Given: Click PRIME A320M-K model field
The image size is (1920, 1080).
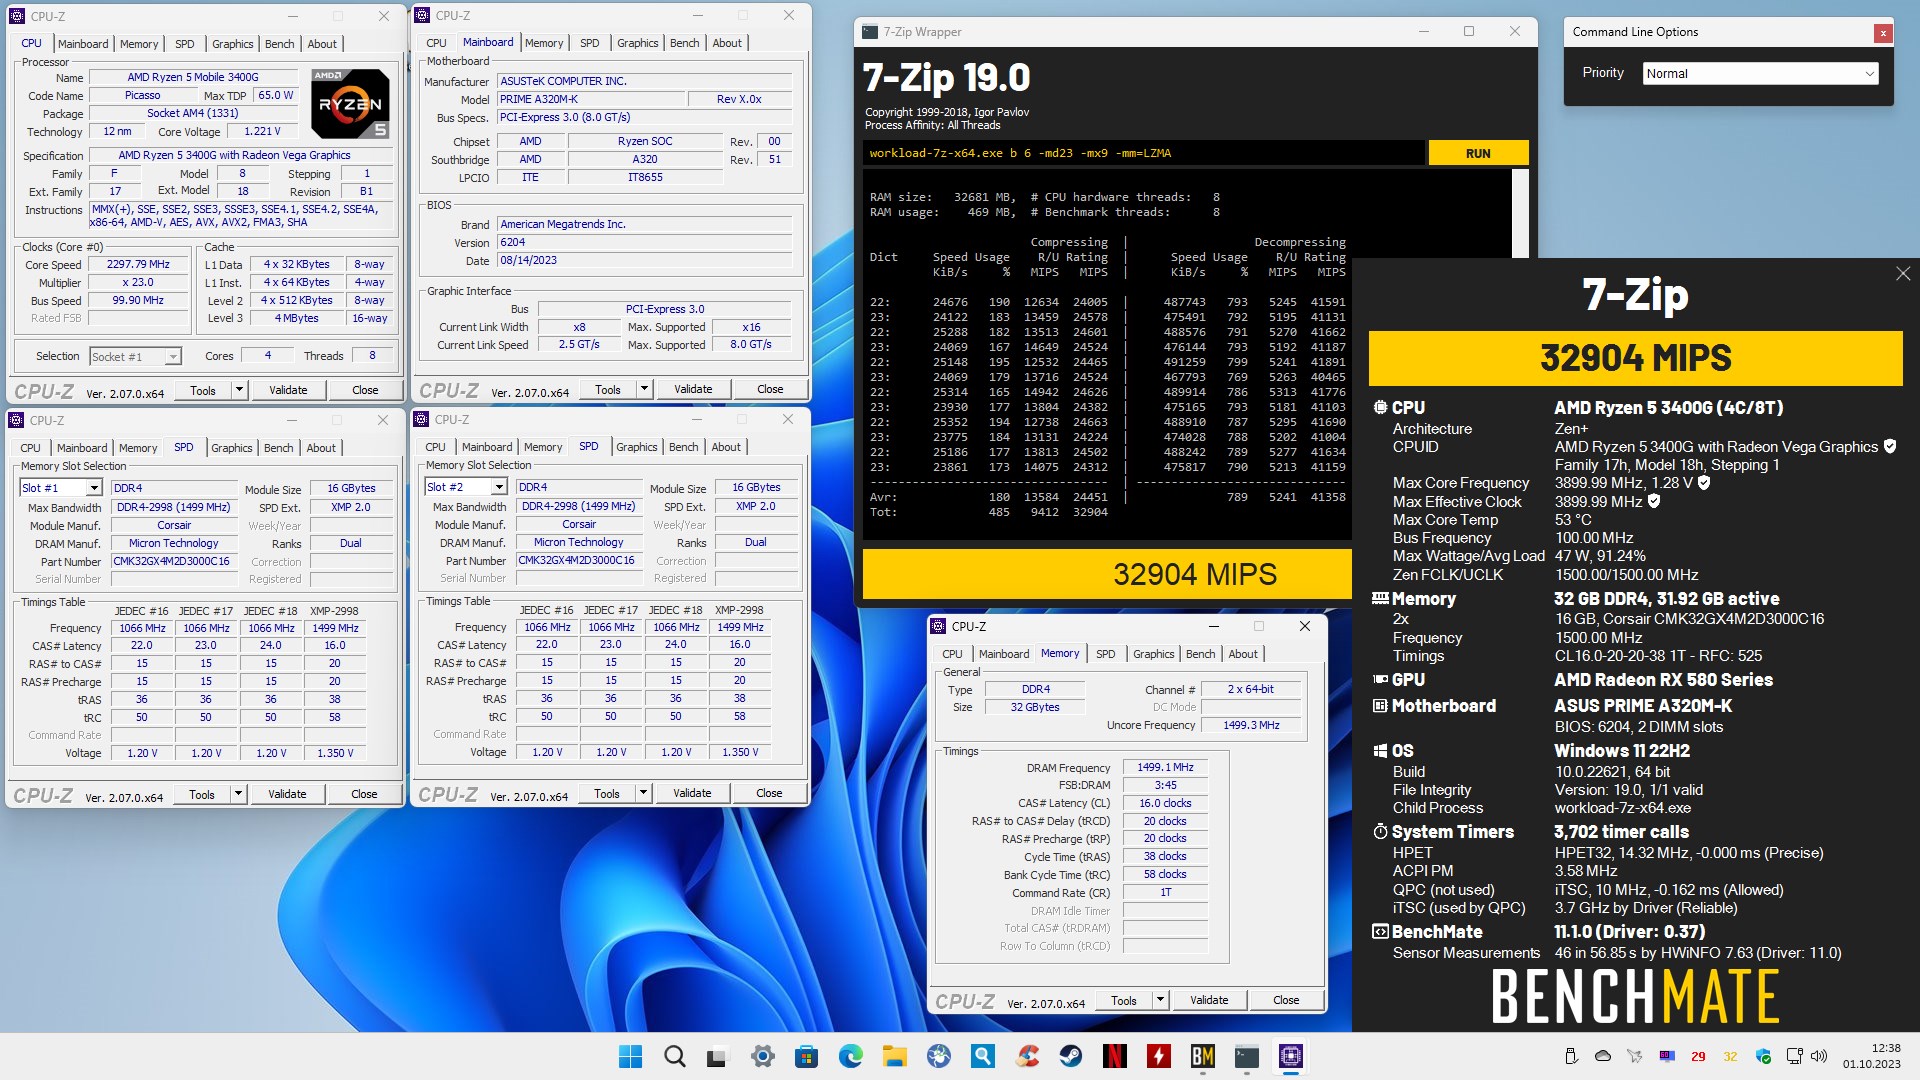Looking at the screenshot, I should (591, 99).
